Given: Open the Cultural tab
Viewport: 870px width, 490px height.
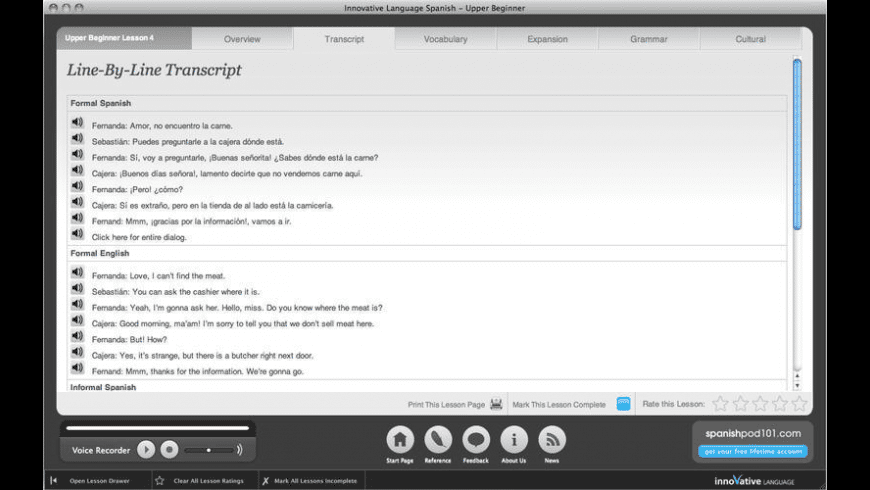Looking at the screenshot, I should click(x=750, y=39).
